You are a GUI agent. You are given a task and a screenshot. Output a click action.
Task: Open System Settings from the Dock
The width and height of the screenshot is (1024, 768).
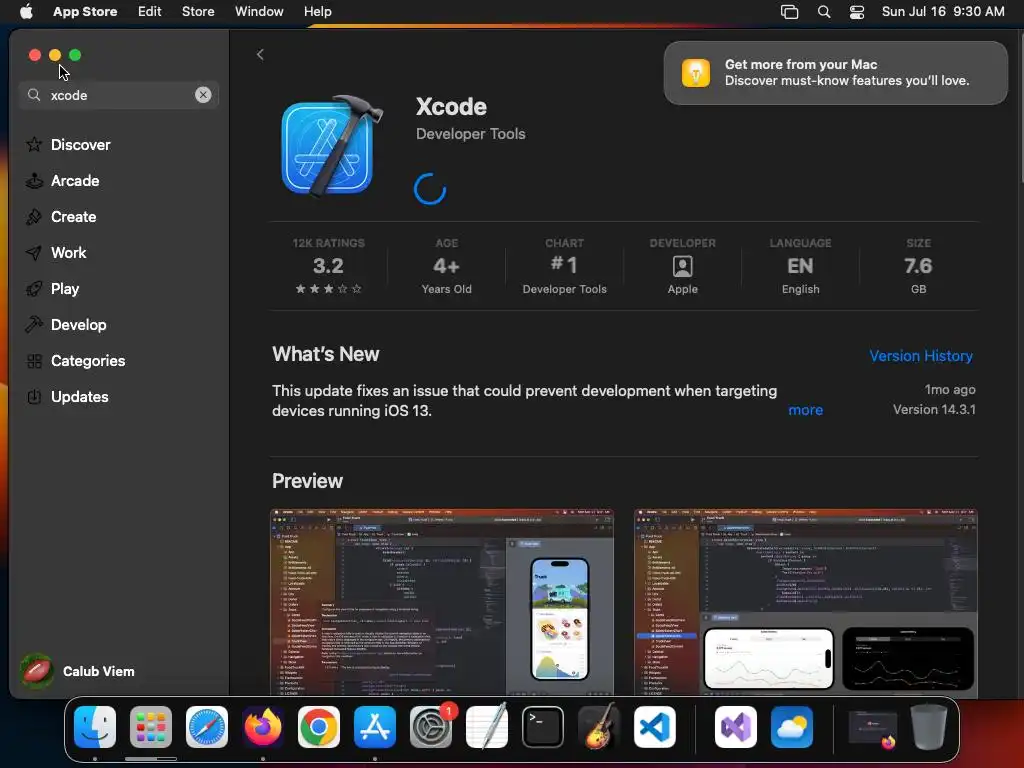click(431, 727)
